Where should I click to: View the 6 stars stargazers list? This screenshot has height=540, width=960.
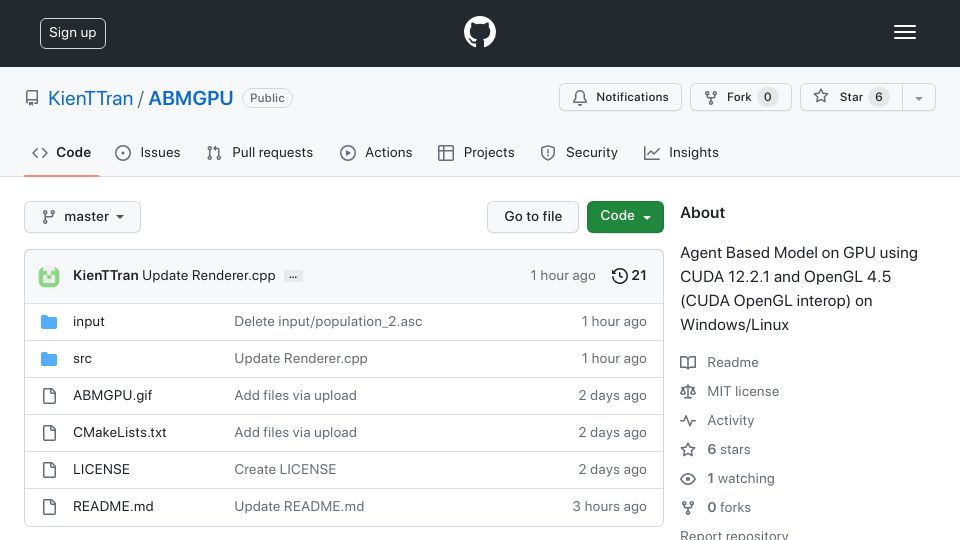pos(729,449)
